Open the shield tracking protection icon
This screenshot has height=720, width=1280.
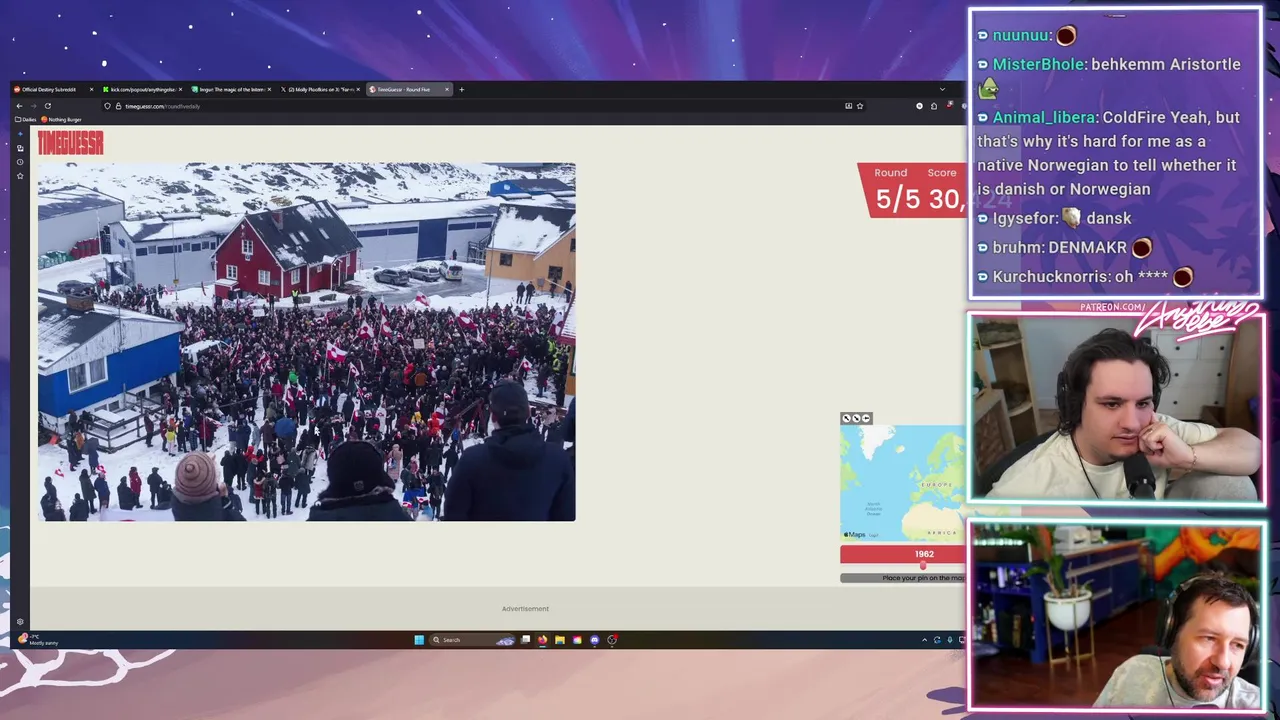tap(107, 106)
